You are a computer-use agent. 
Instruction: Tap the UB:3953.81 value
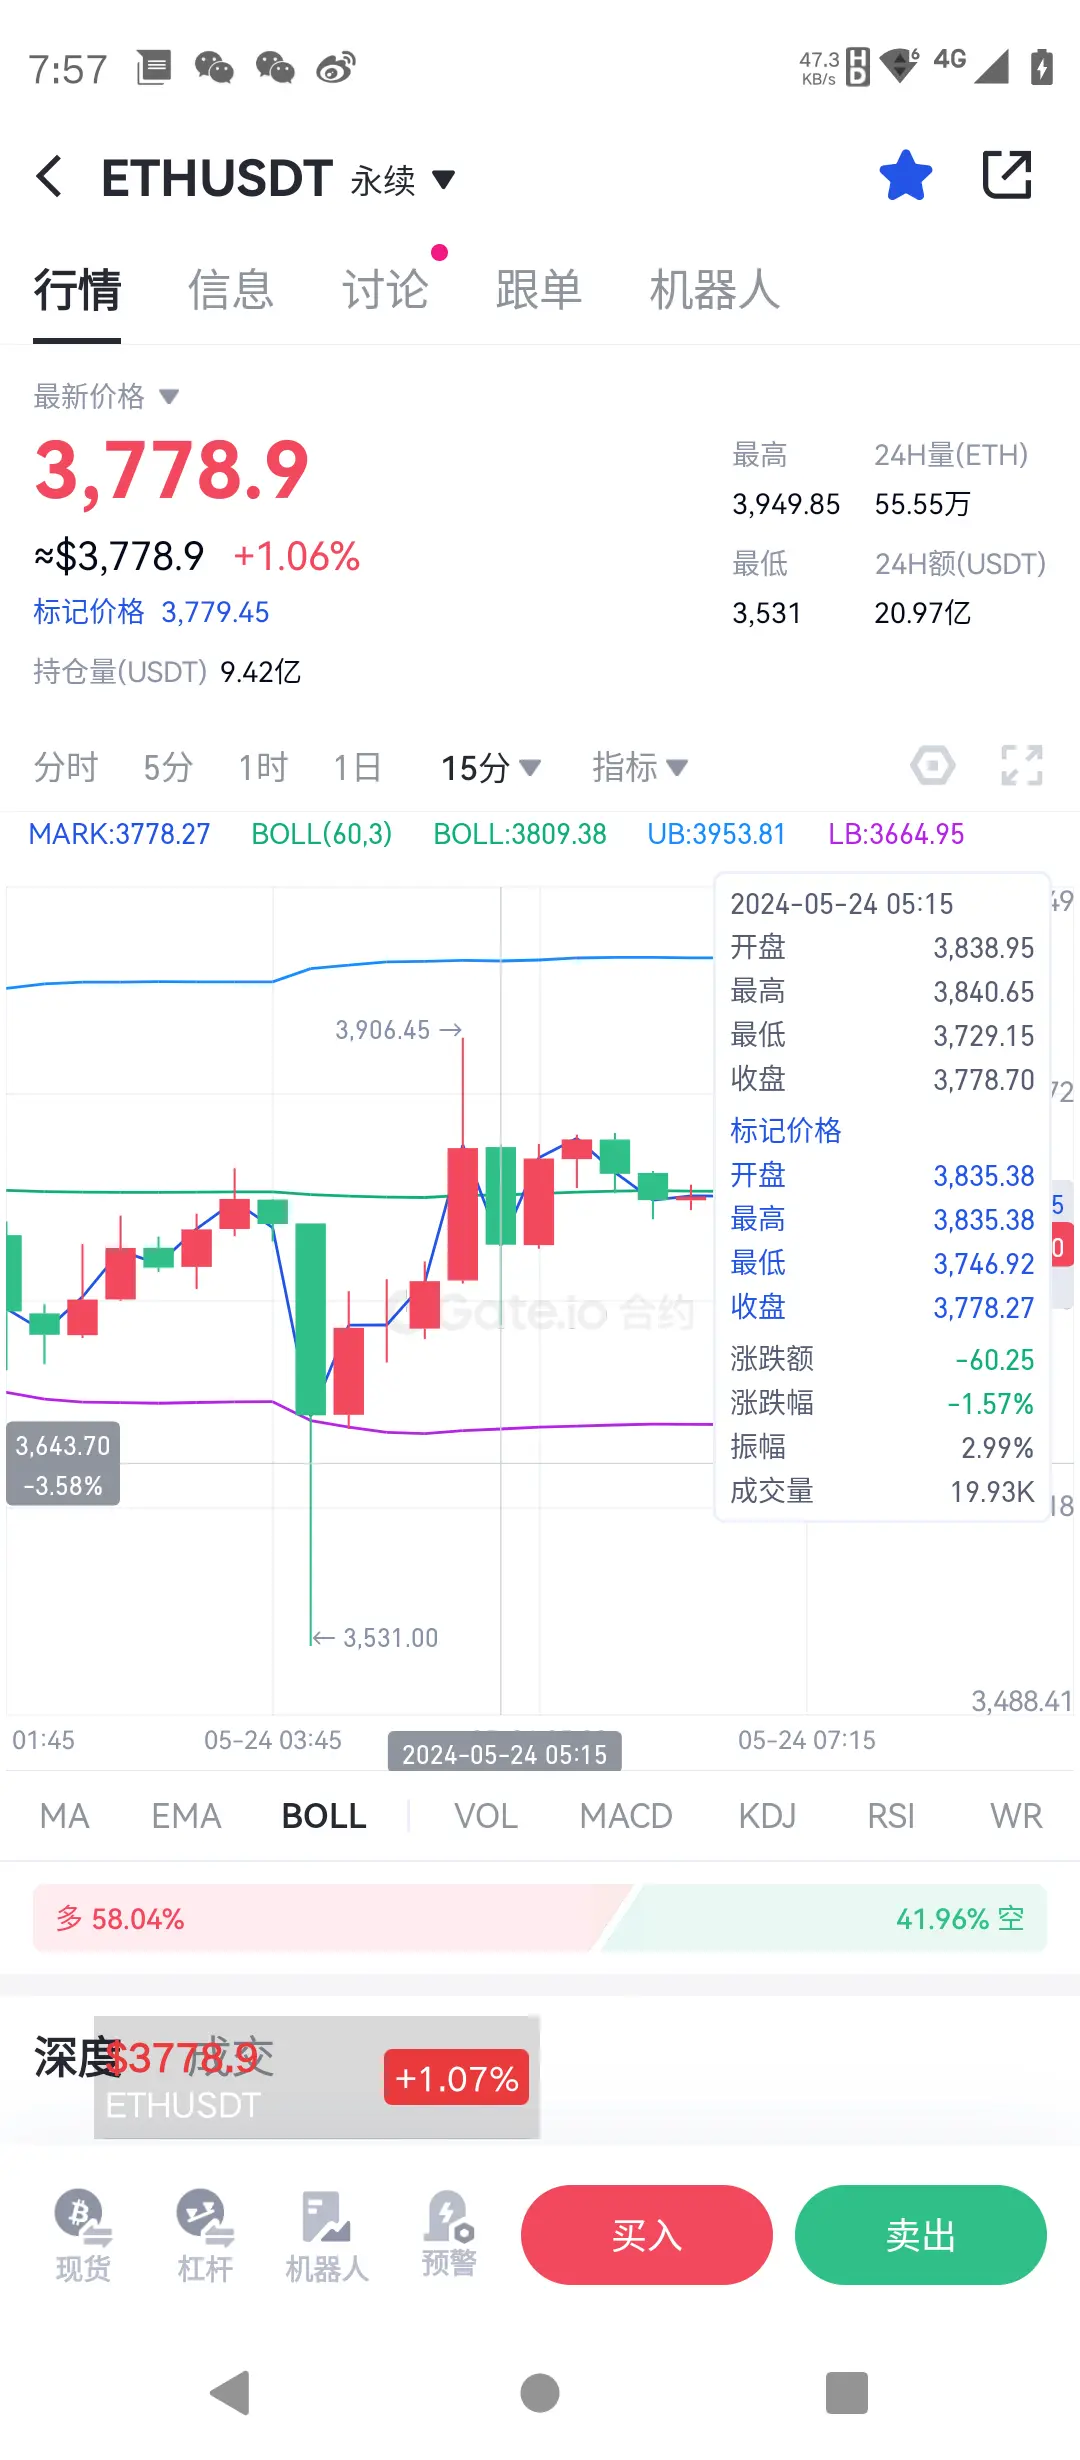716,834
